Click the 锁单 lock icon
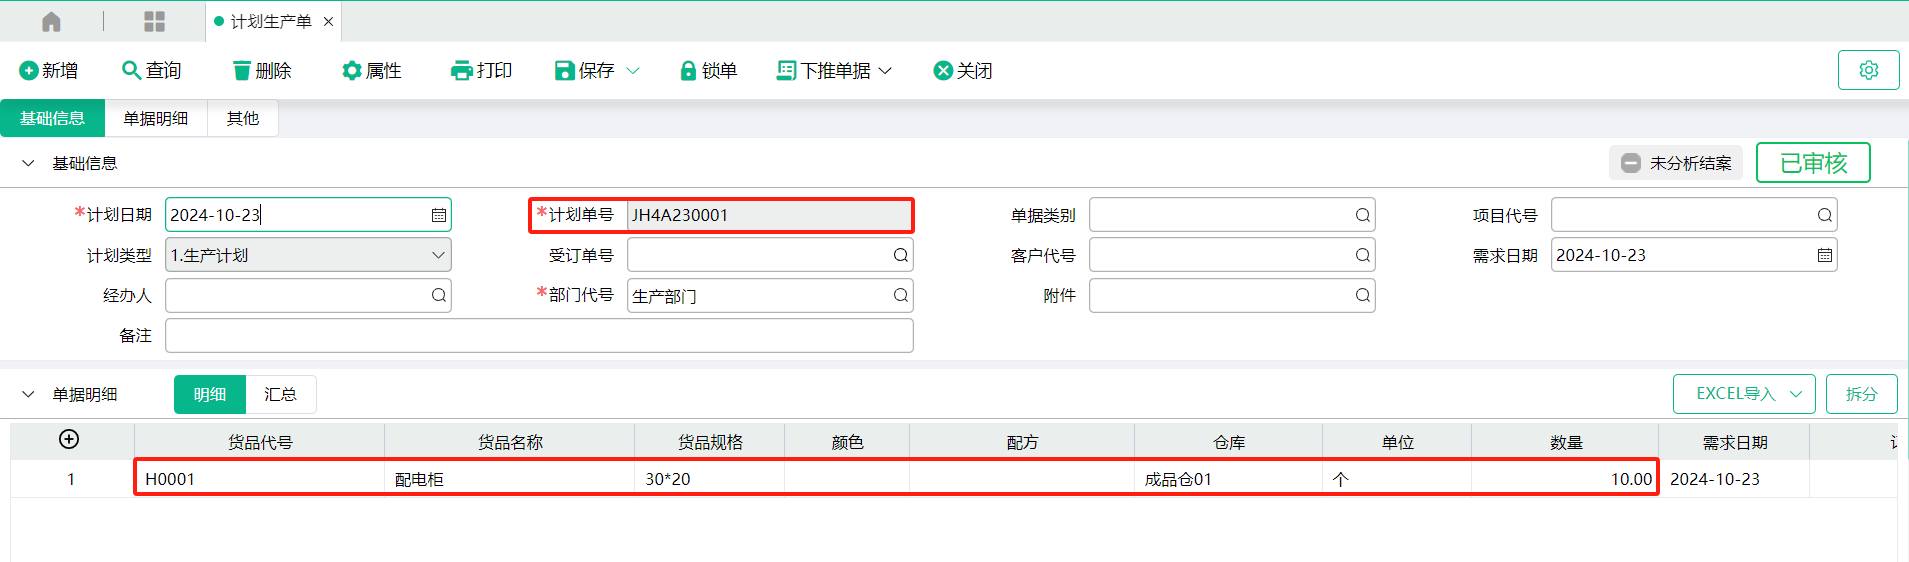This screenshot has width=1909, height=562. tap(688, 71)
